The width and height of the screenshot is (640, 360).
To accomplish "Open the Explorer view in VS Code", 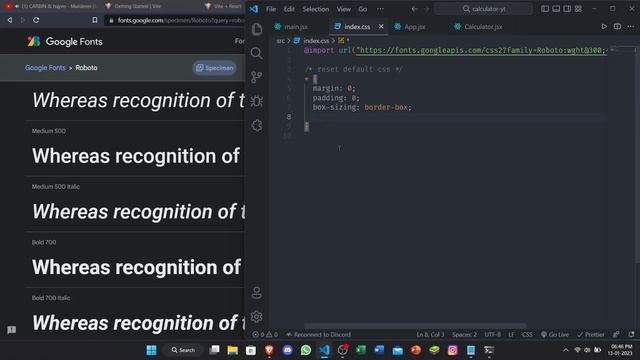I will [256, 29].
